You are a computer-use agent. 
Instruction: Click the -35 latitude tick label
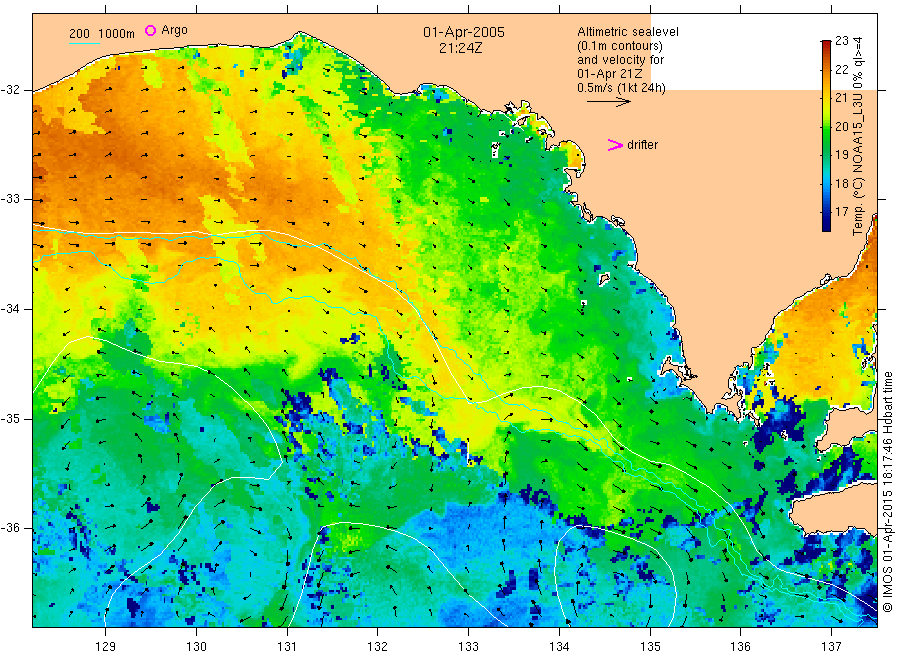pyautogui.click(x=10, y=418)
